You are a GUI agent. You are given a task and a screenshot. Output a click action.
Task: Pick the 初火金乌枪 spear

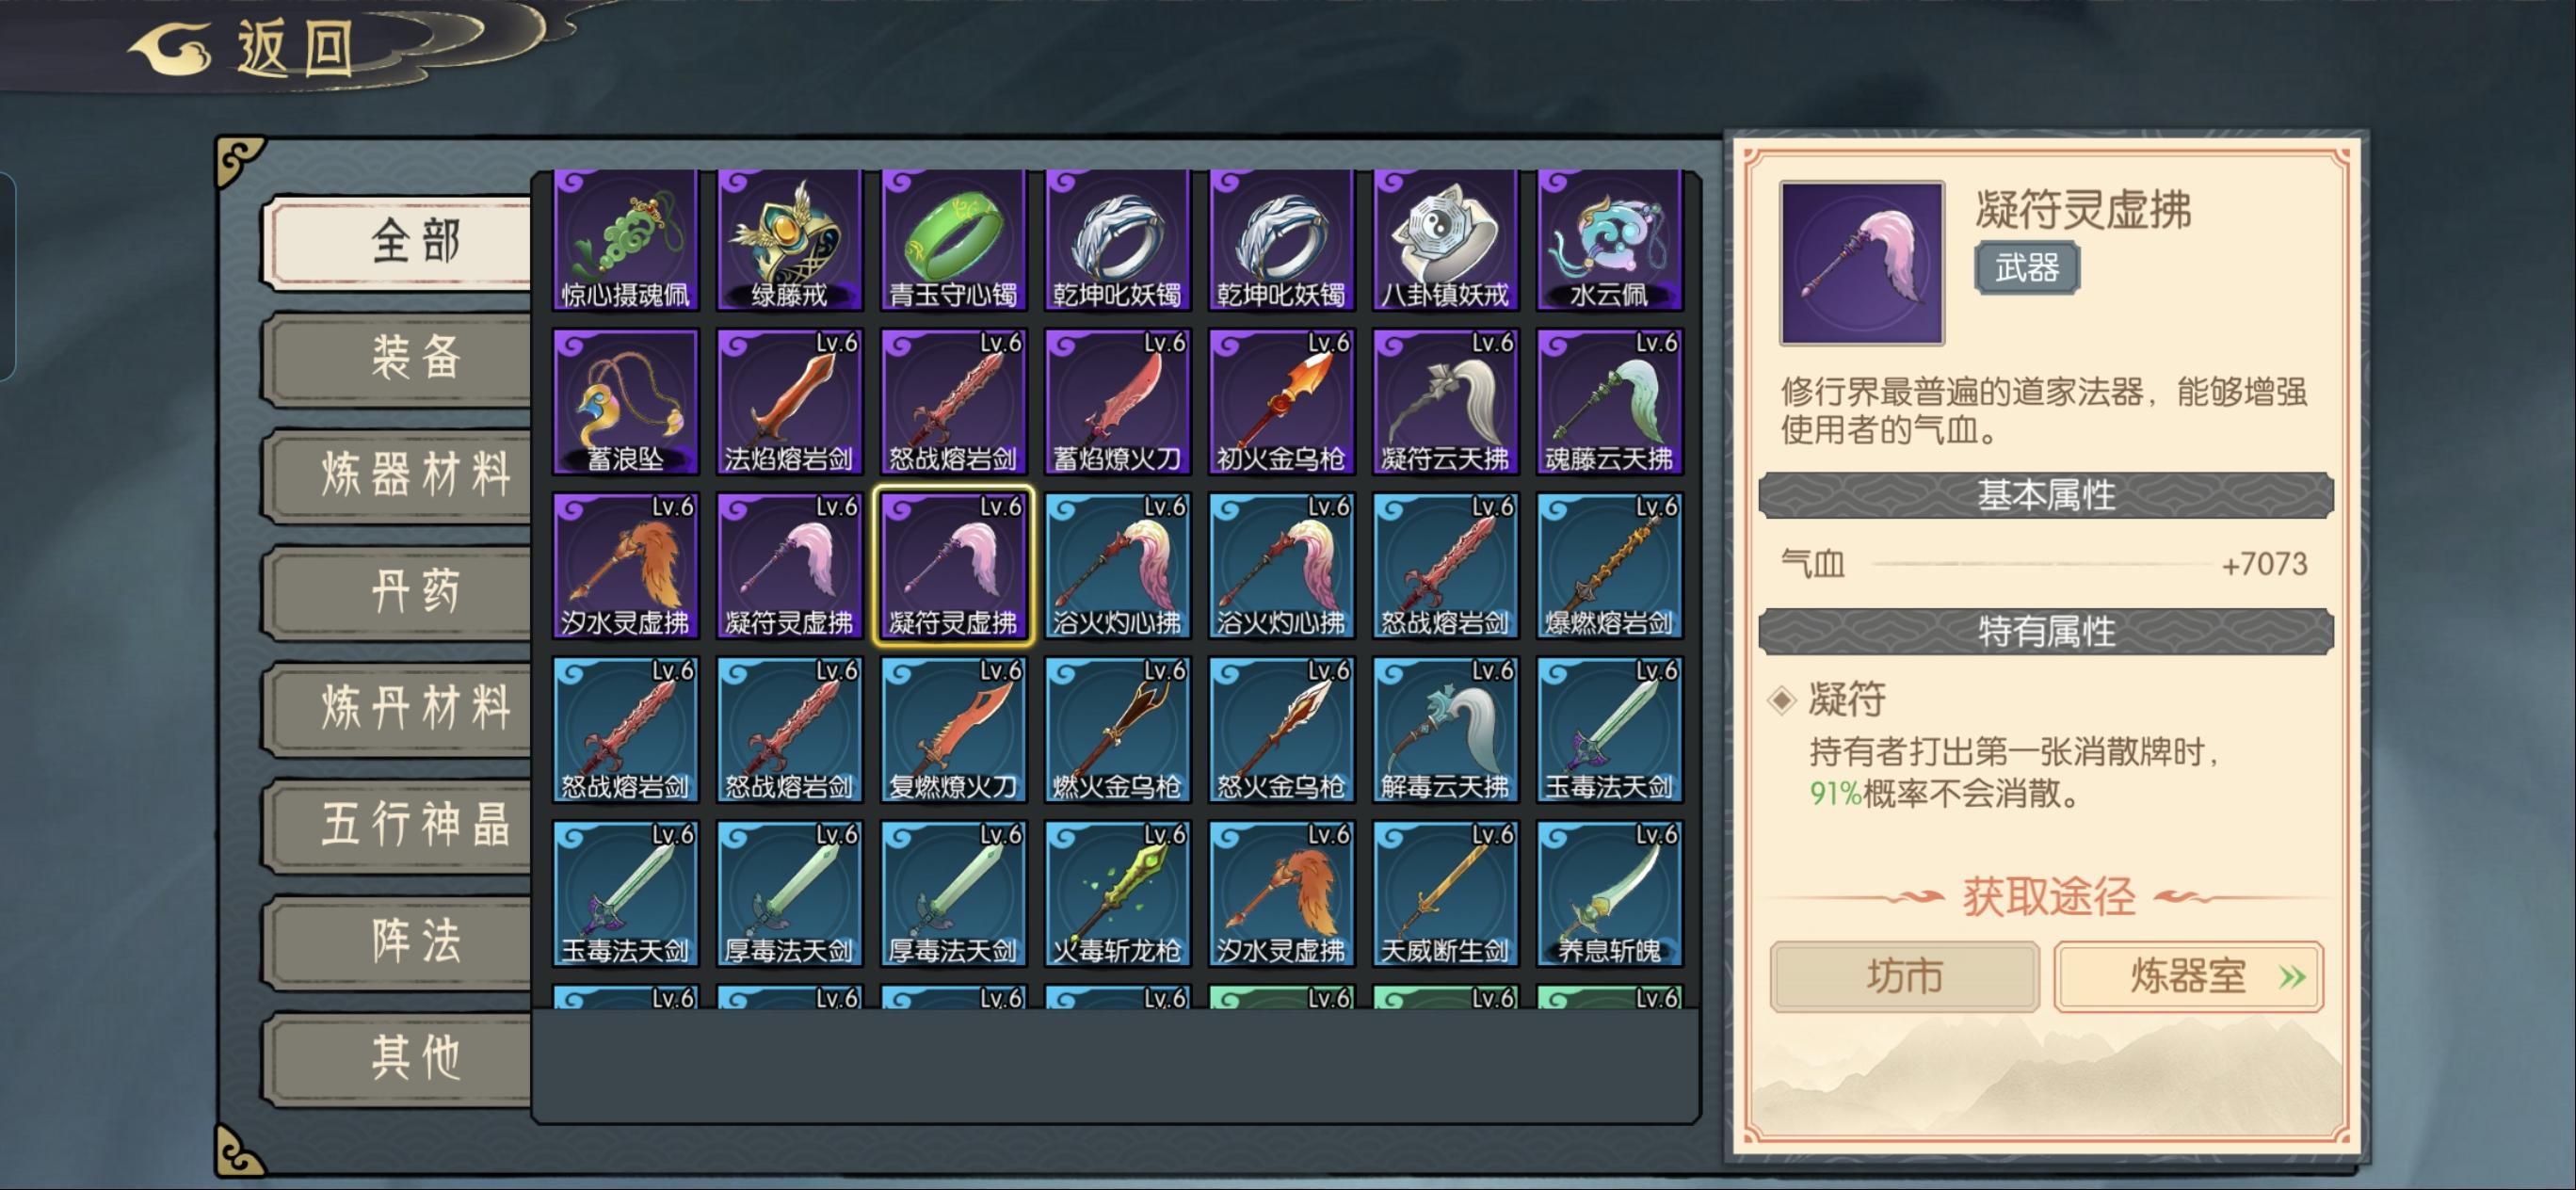click(1281, 402)
